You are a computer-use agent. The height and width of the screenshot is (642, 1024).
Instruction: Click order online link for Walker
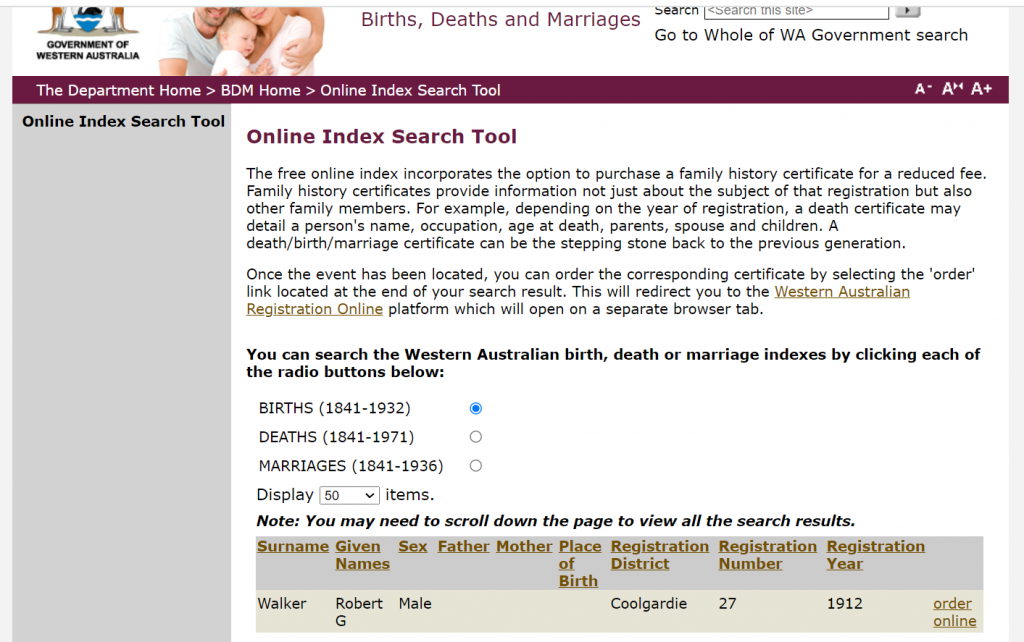click(x=953, y=612)
